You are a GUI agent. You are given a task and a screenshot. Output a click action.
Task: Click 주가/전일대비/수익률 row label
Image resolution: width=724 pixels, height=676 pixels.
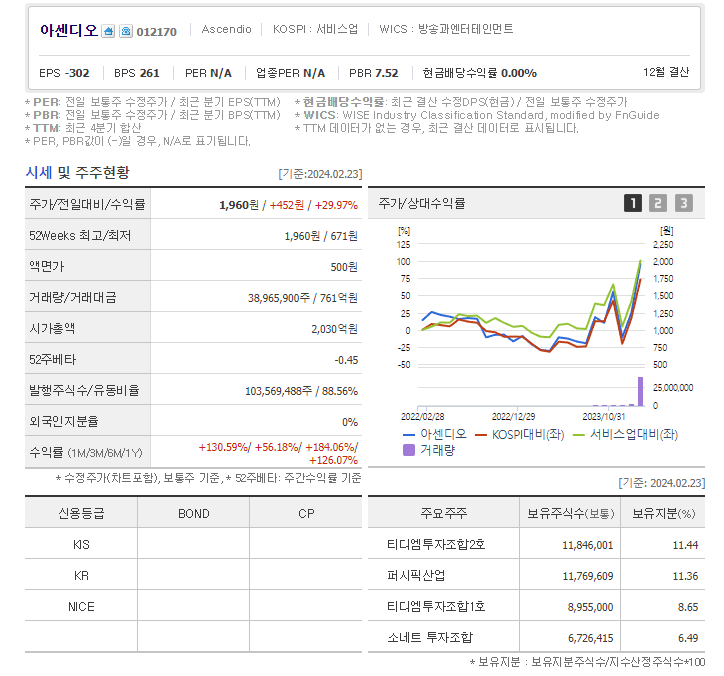coord(87,204)
